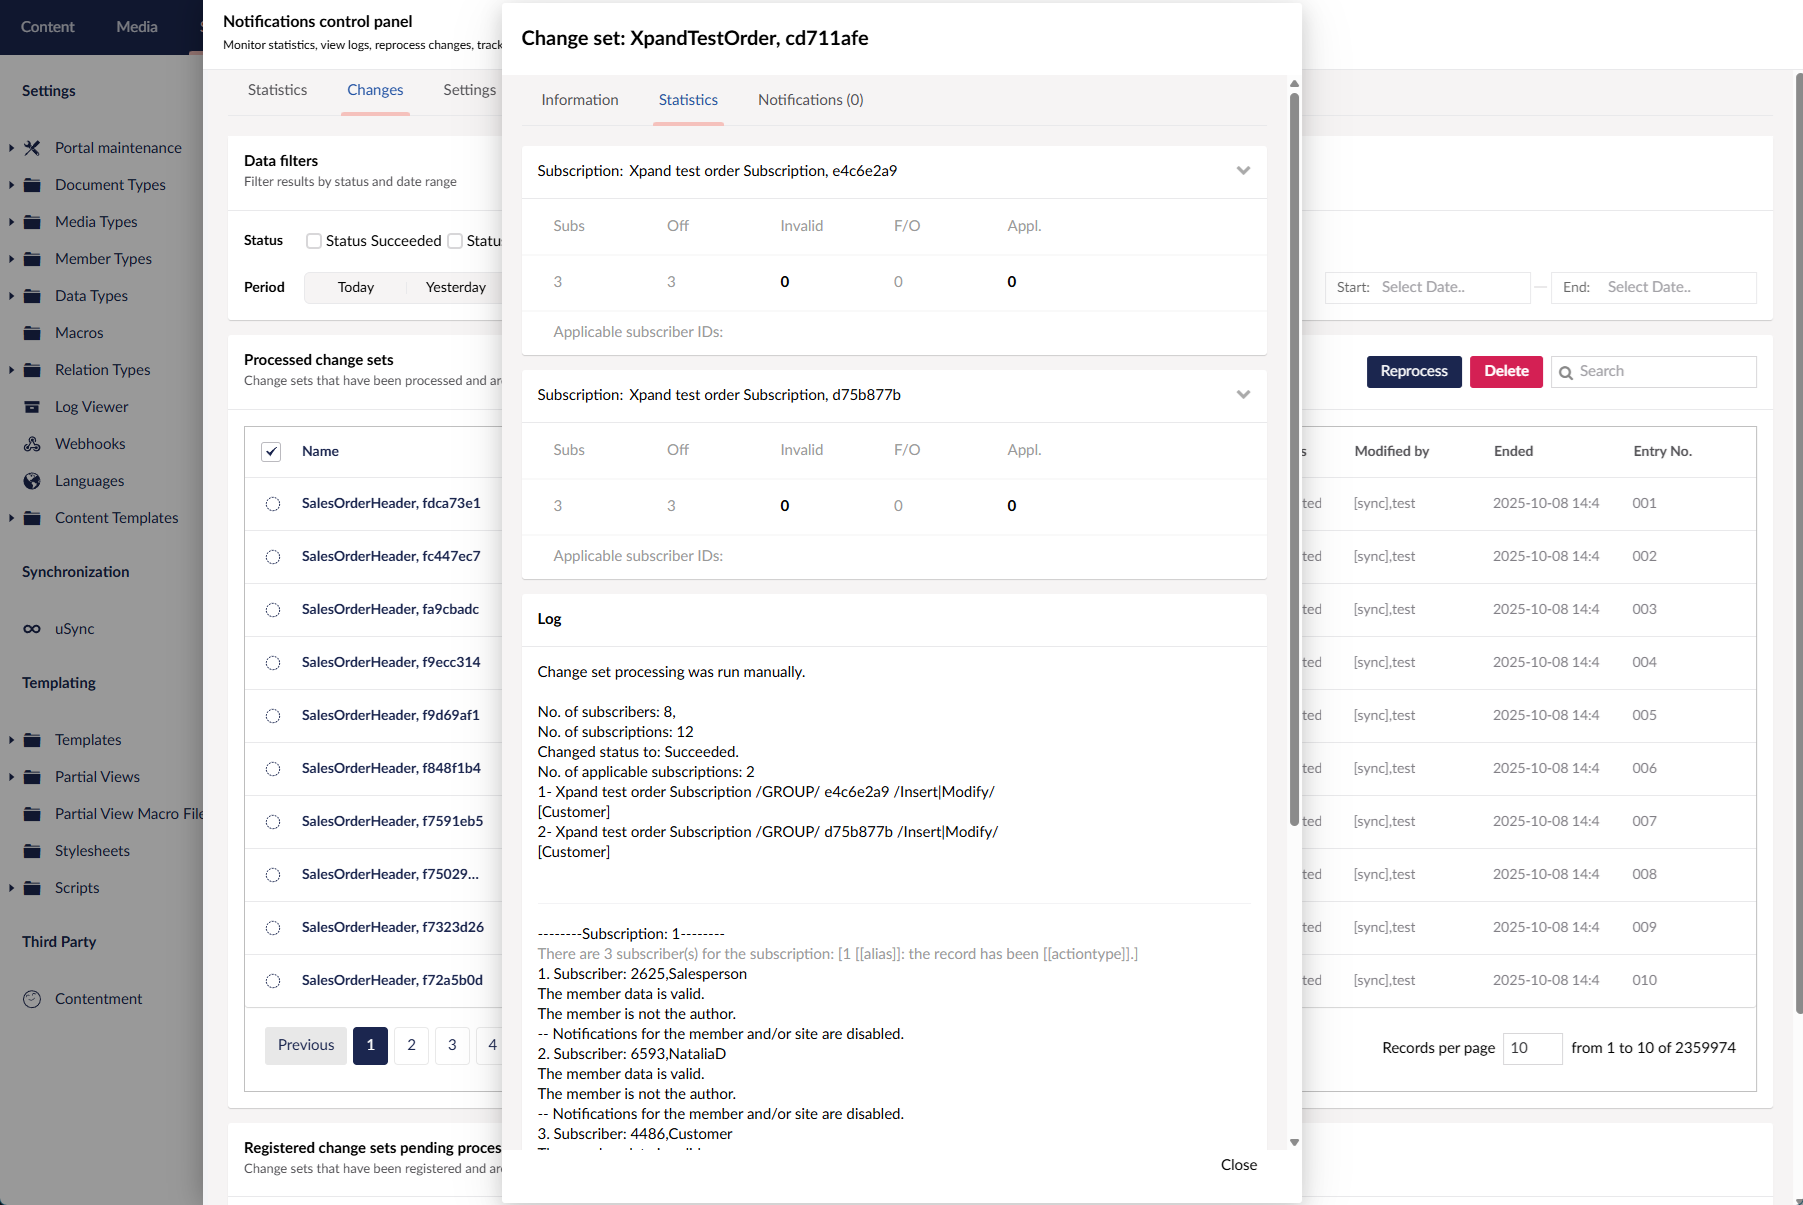Collapse the e4c6e2a9 subscription panel
The image size is (1803, 1205).
[1243, 171]
